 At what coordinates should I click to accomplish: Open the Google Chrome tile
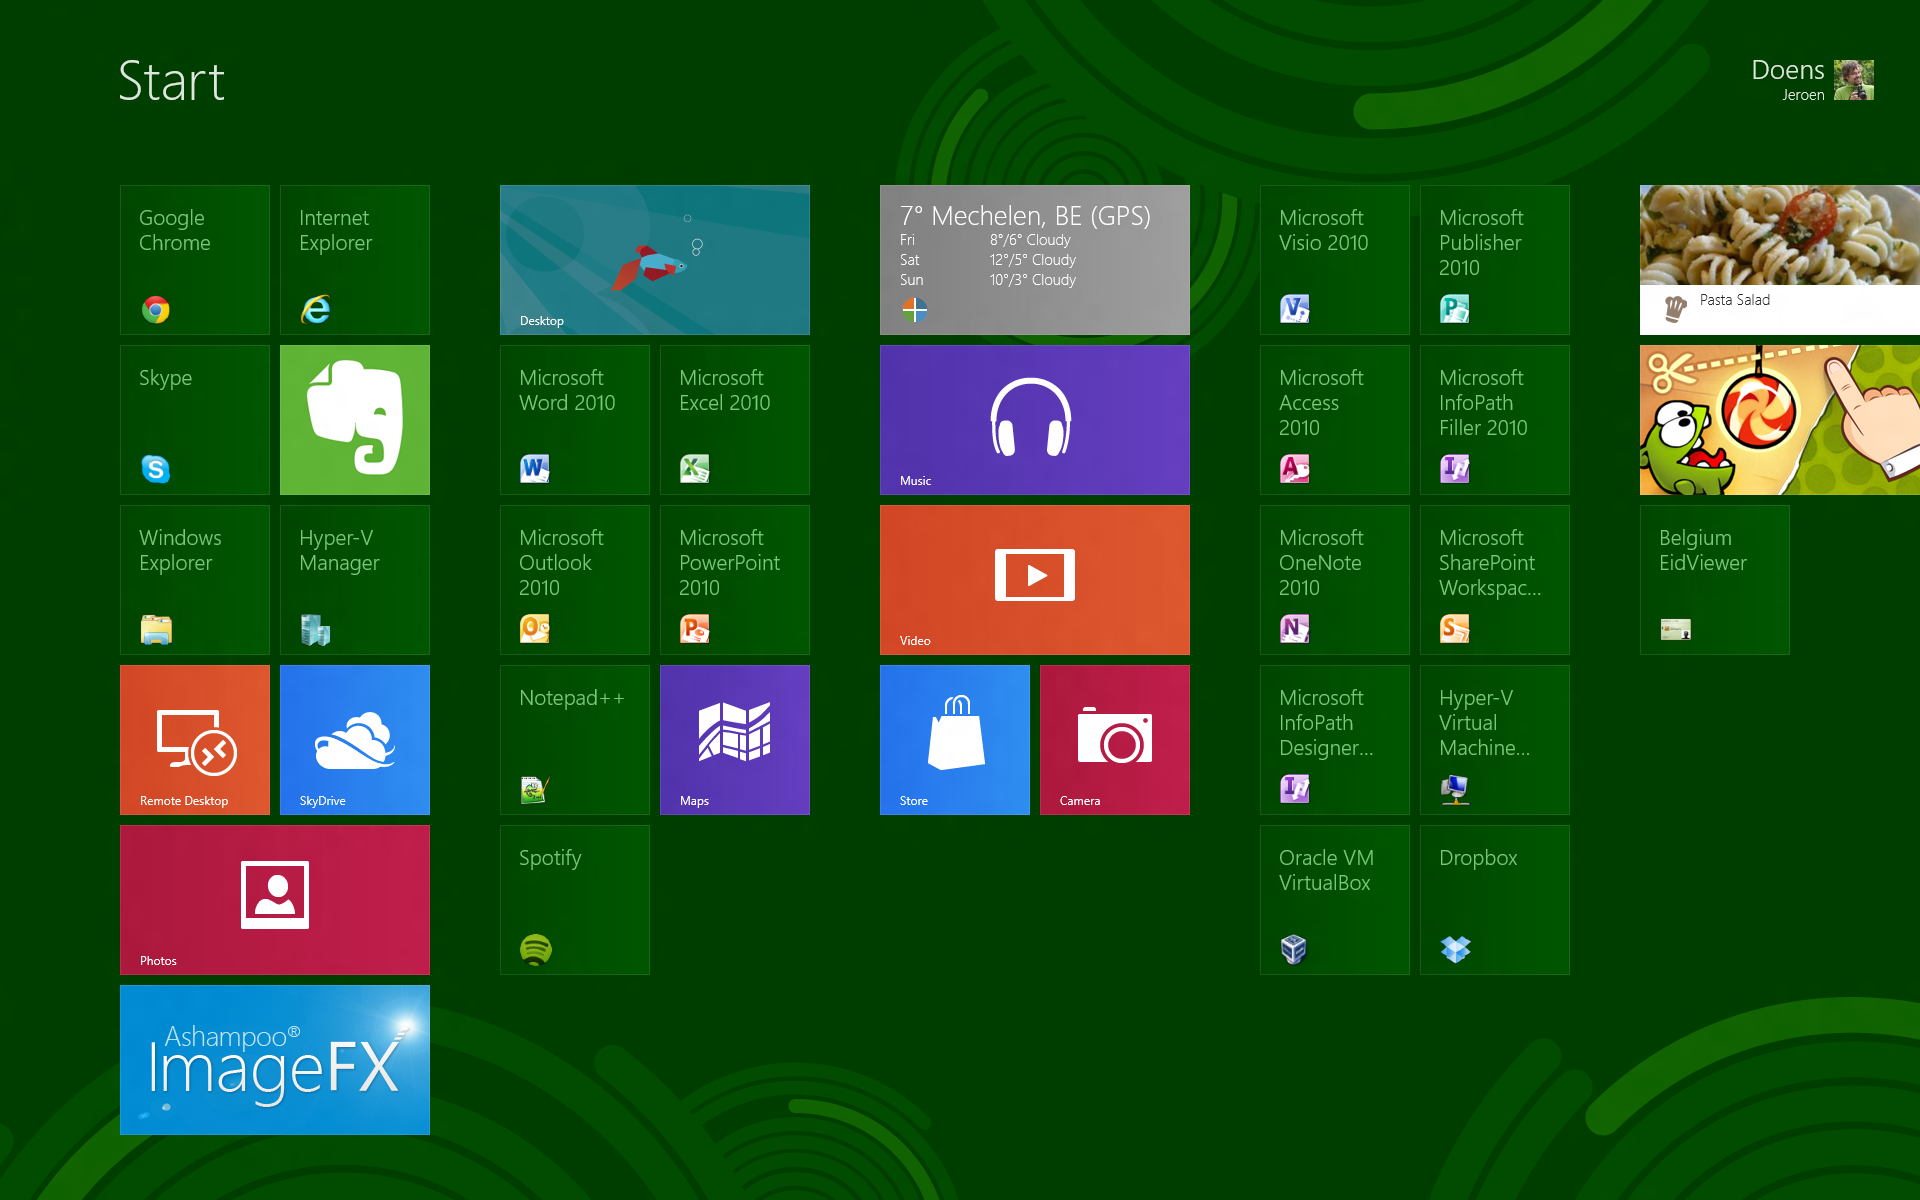tap(195, 260)
